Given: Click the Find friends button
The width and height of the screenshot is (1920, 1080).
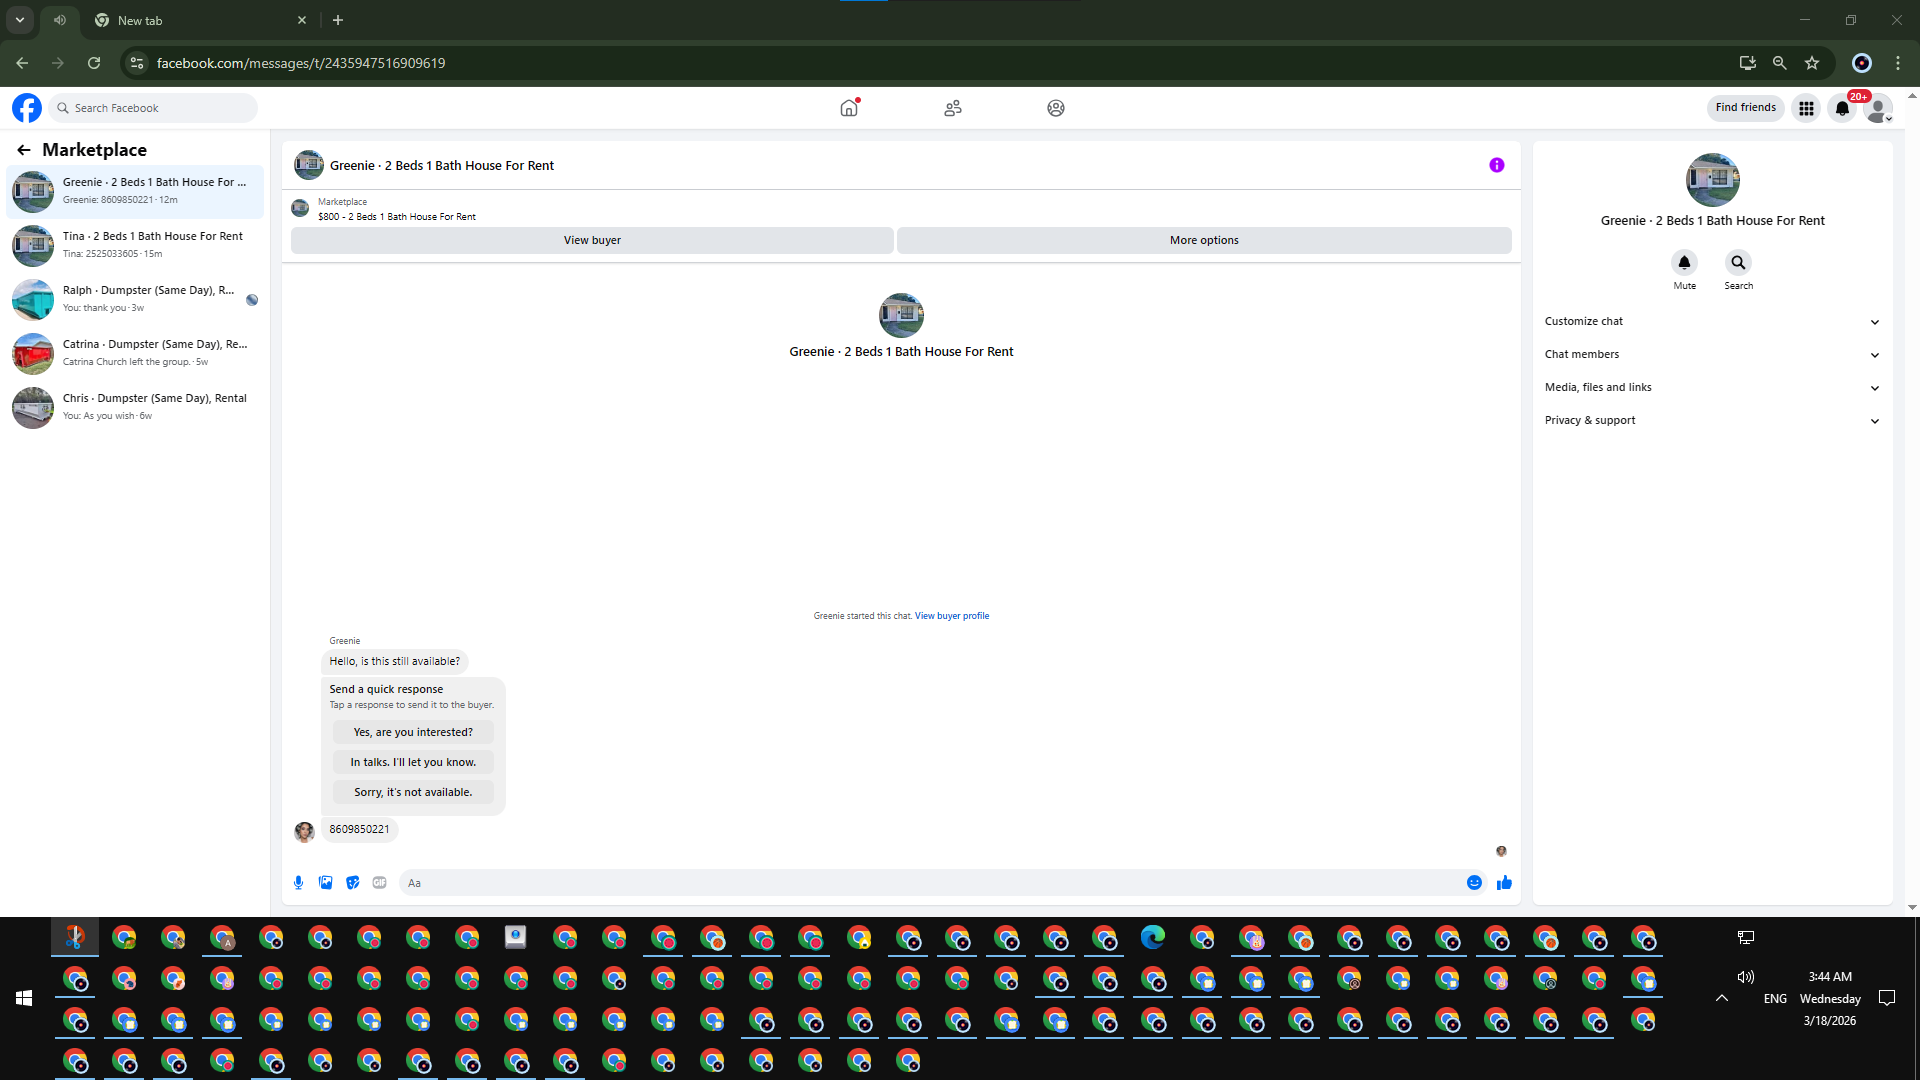Looking at the screenshot, I should pos(1746,108).
